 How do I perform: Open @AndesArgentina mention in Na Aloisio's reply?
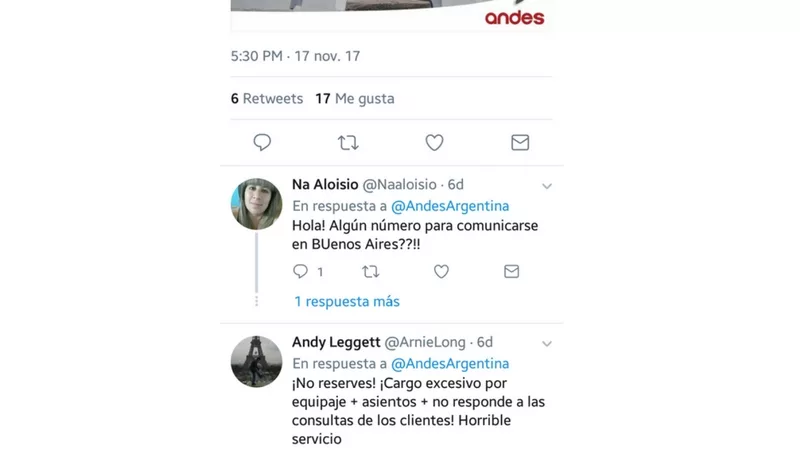coord(450,206)
